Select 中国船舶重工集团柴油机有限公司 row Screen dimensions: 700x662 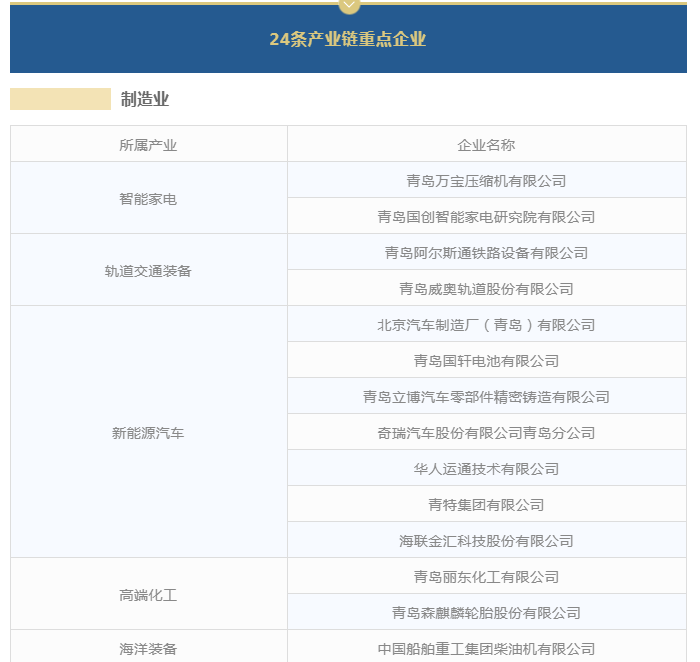point(487,648)
